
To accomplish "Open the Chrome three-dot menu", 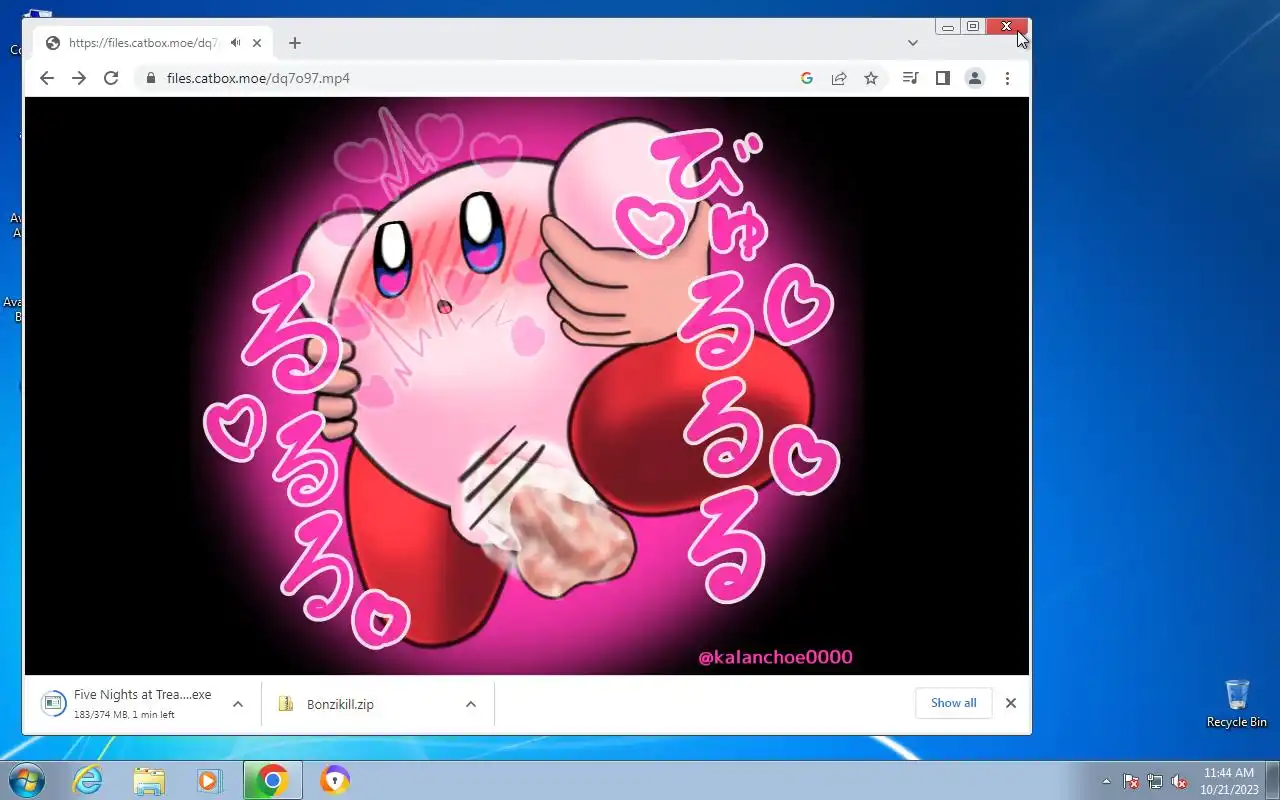I will pos(1007,78).
